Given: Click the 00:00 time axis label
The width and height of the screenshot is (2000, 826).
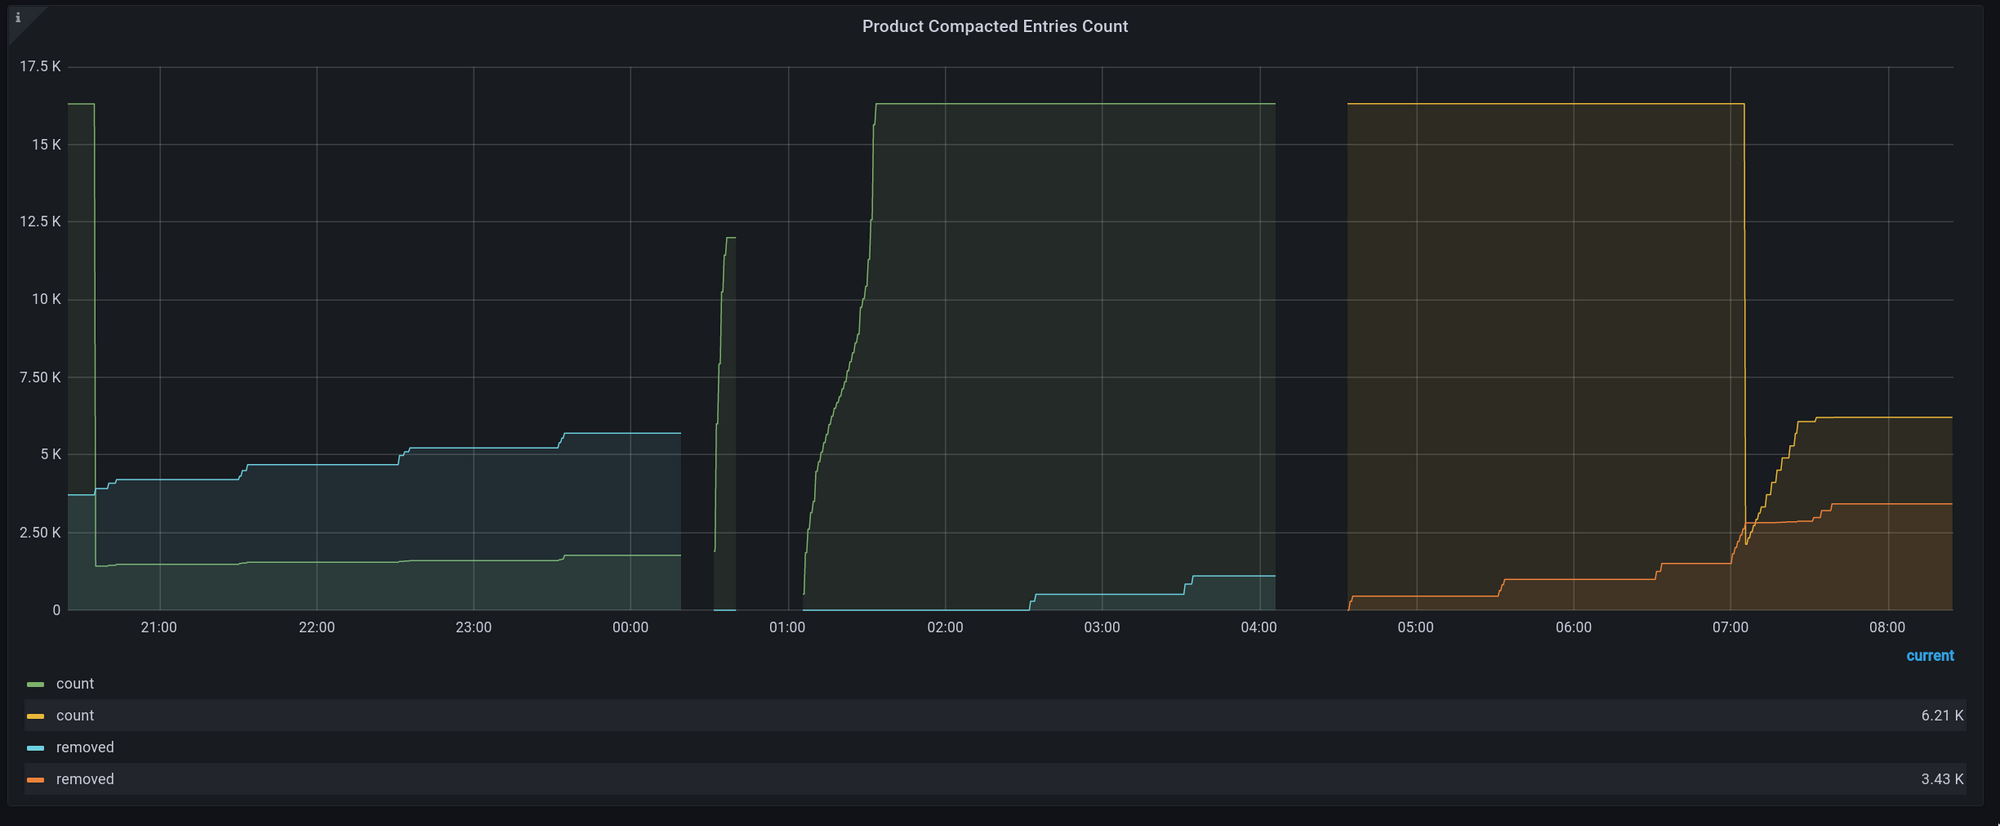Looking at the screenshot, I should point(630,628).
